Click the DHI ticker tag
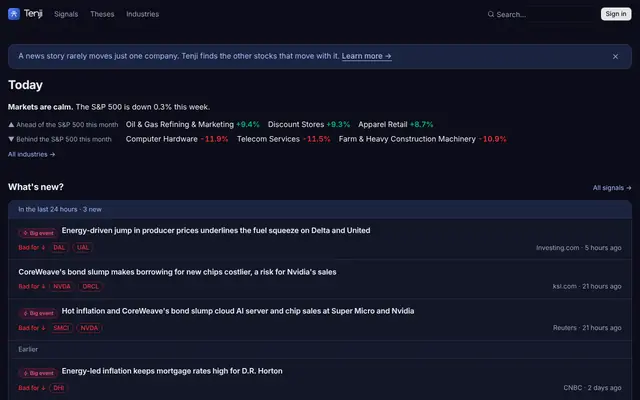This screenshot has width=640, height=400. [59, 388]
